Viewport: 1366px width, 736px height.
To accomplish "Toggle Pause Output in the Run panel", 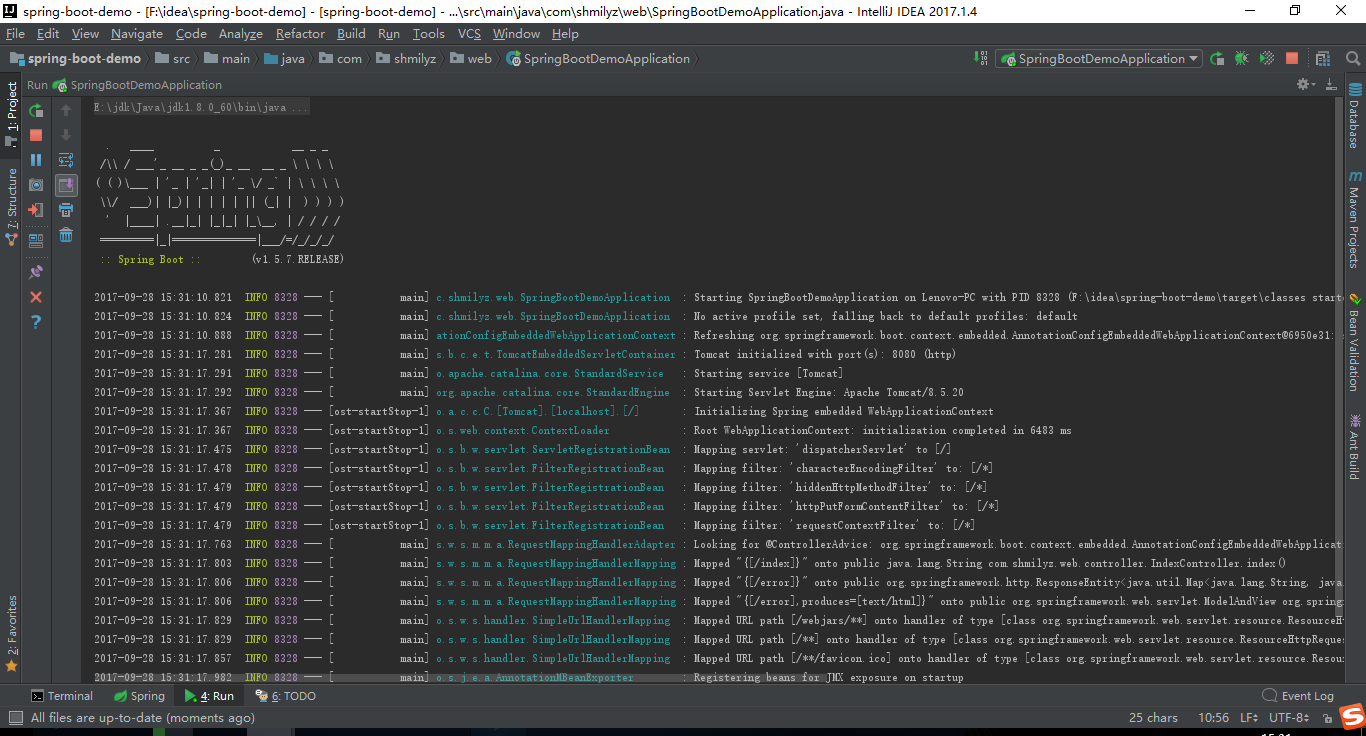I will (x=36, y=159).
